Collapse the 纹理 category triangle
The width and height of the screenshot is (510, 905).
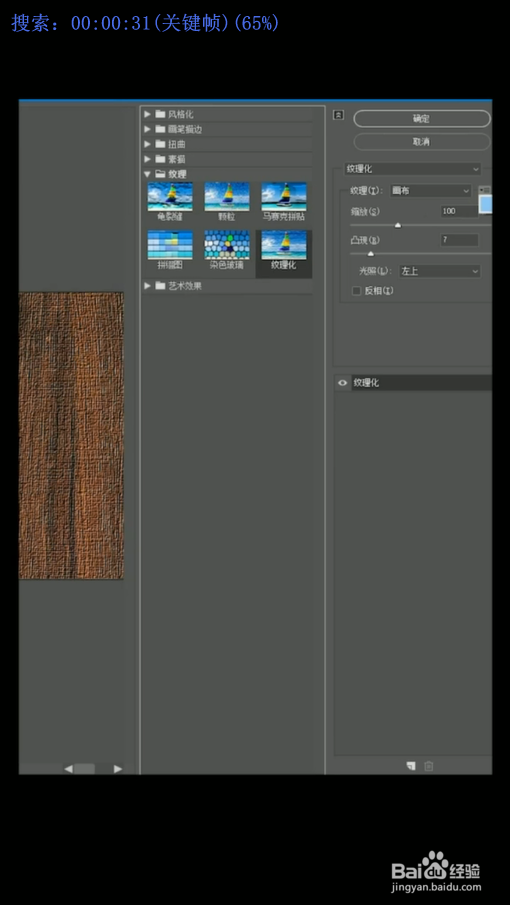coord(147,174)
